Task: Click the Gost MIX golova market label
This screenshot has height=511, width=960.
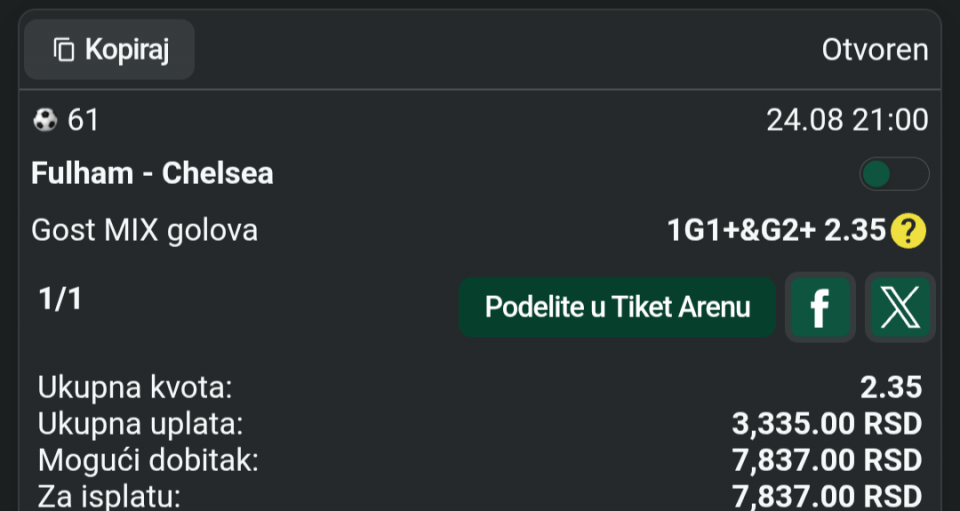Action: (x=144, y=231)
